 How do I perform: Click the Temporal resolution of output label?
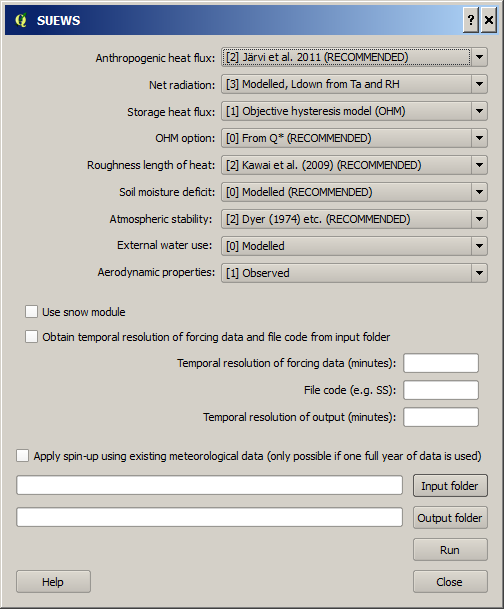point(300,417)
